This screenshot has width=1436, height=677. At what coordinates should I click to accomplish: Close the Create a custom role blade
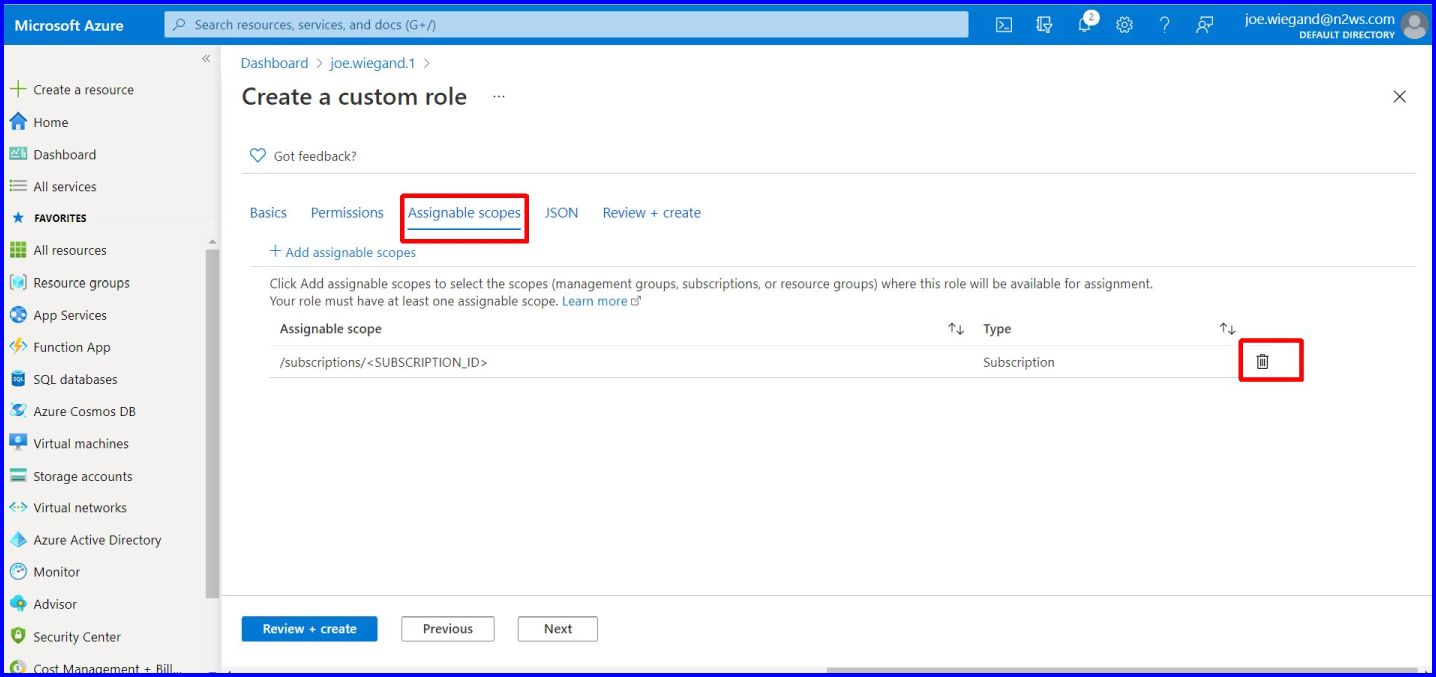tap(1400, 97)
